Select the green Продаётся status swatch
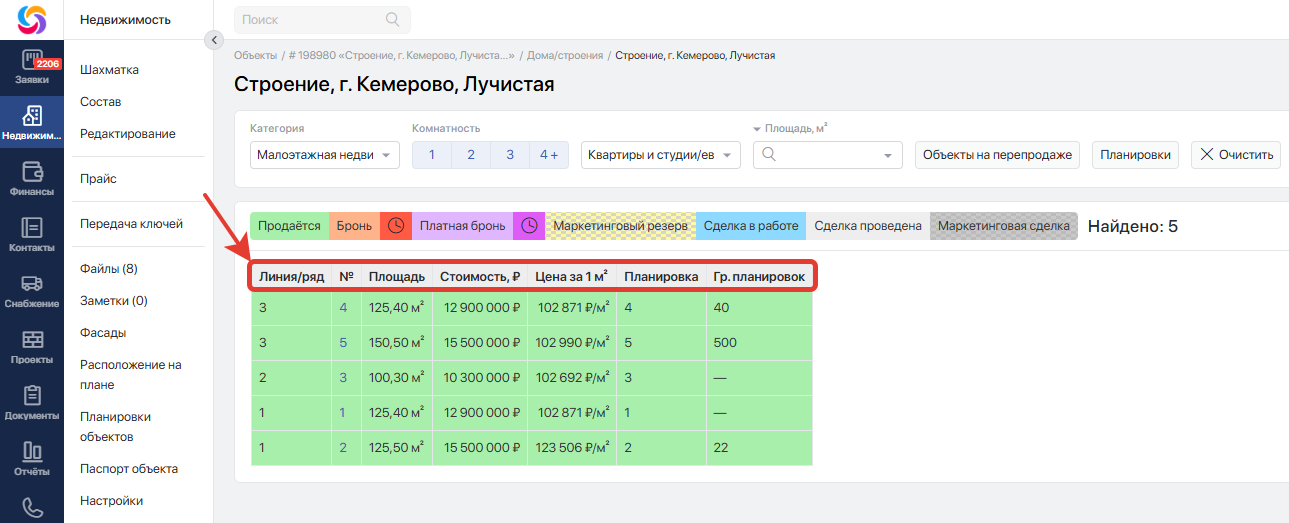Viewport: 1289px width, 523px height. [289, 226]
